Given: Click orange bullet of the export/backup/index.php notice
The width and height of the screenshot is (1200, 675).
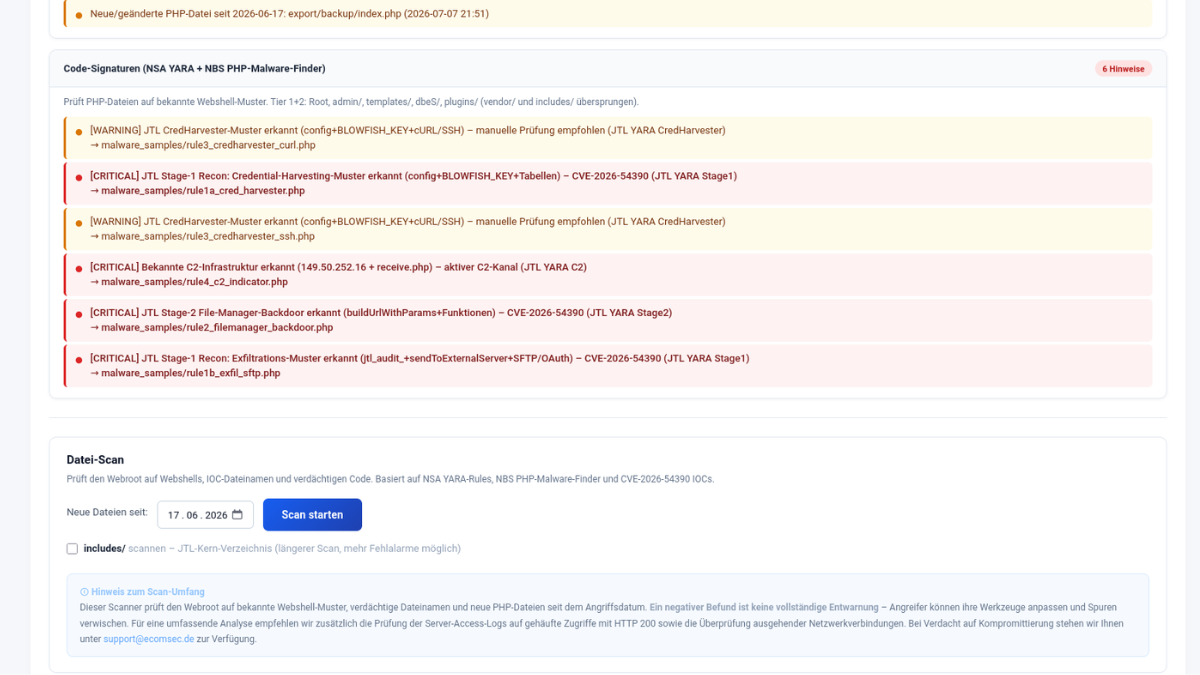Looking at the screenshot, I should click(79, 15).
